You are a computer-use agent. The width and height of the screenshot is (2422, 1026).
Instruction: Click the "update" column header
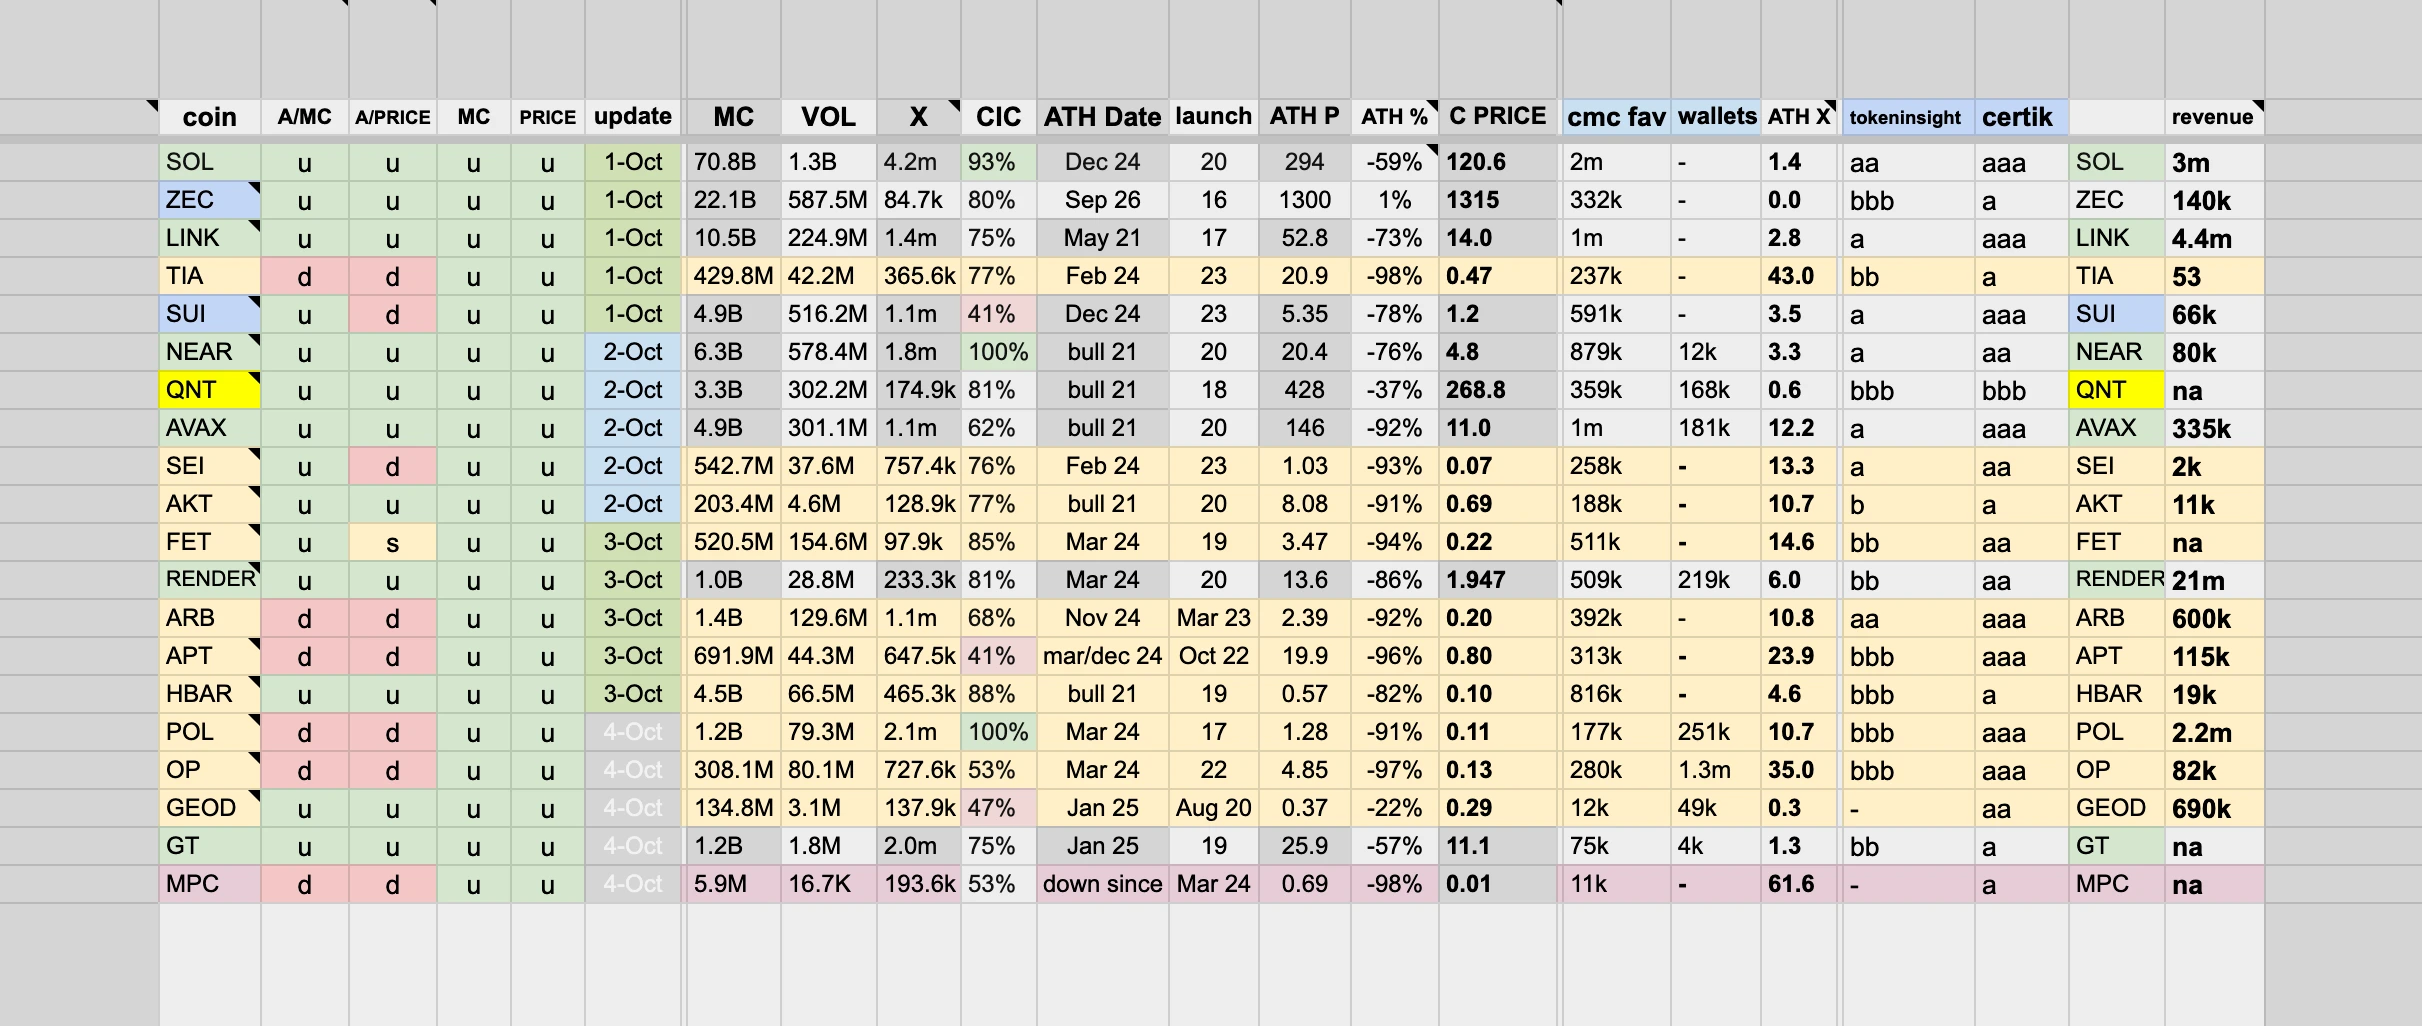[633, 117]
